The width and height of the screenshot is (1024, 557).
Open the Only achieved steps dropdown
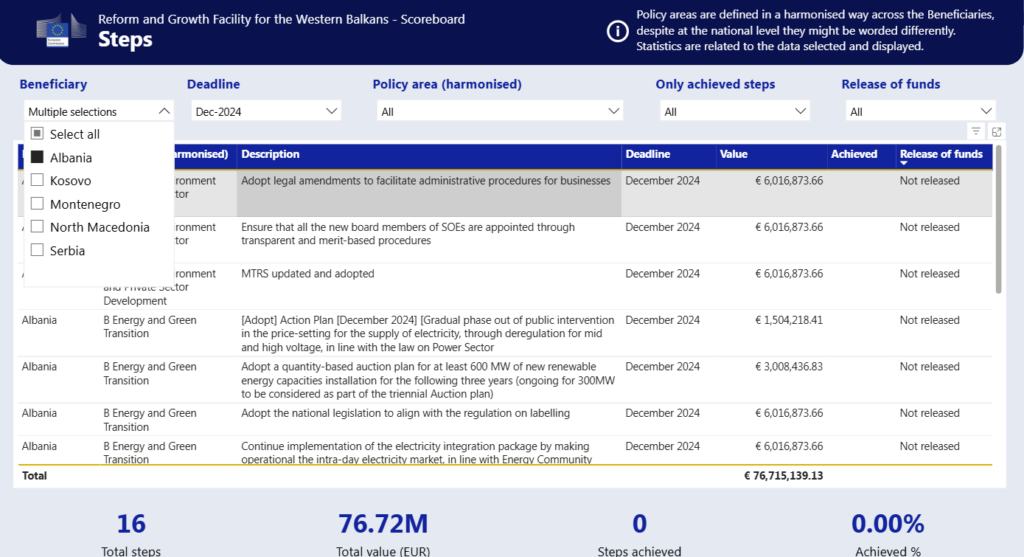[735, 112]
